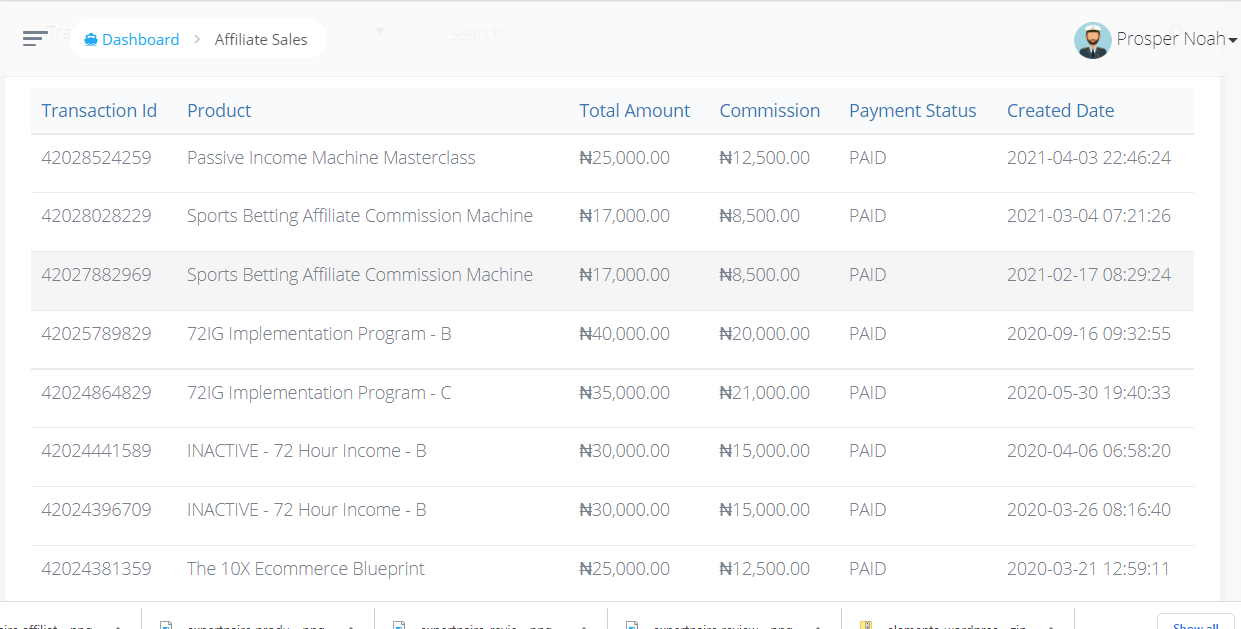Click Sports Betting product in row 42027882969

point(360,275)
